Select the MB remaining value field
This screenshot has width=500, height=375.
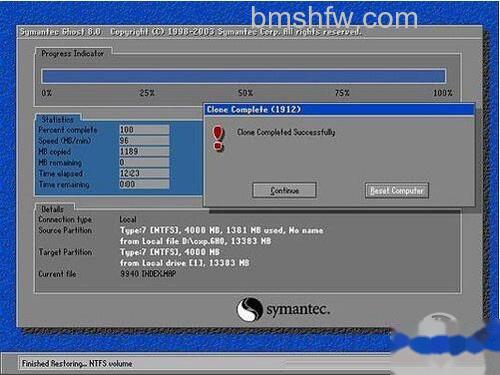click(144, 162)
